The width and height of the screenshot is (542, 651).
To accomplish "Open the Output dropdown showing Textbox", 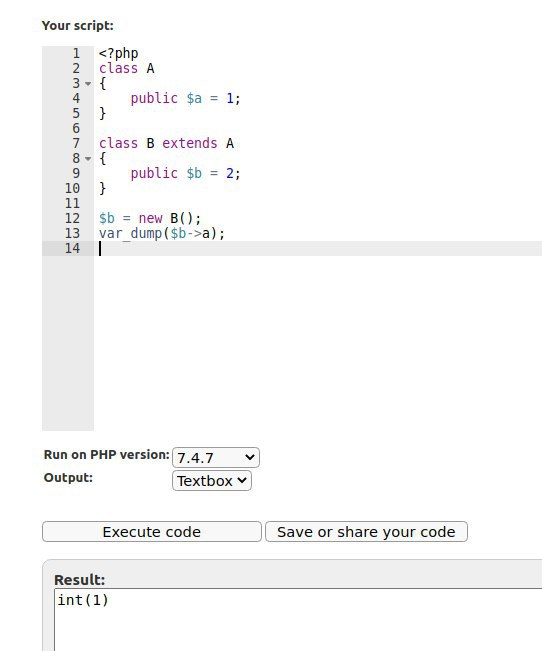I will 212,481.
